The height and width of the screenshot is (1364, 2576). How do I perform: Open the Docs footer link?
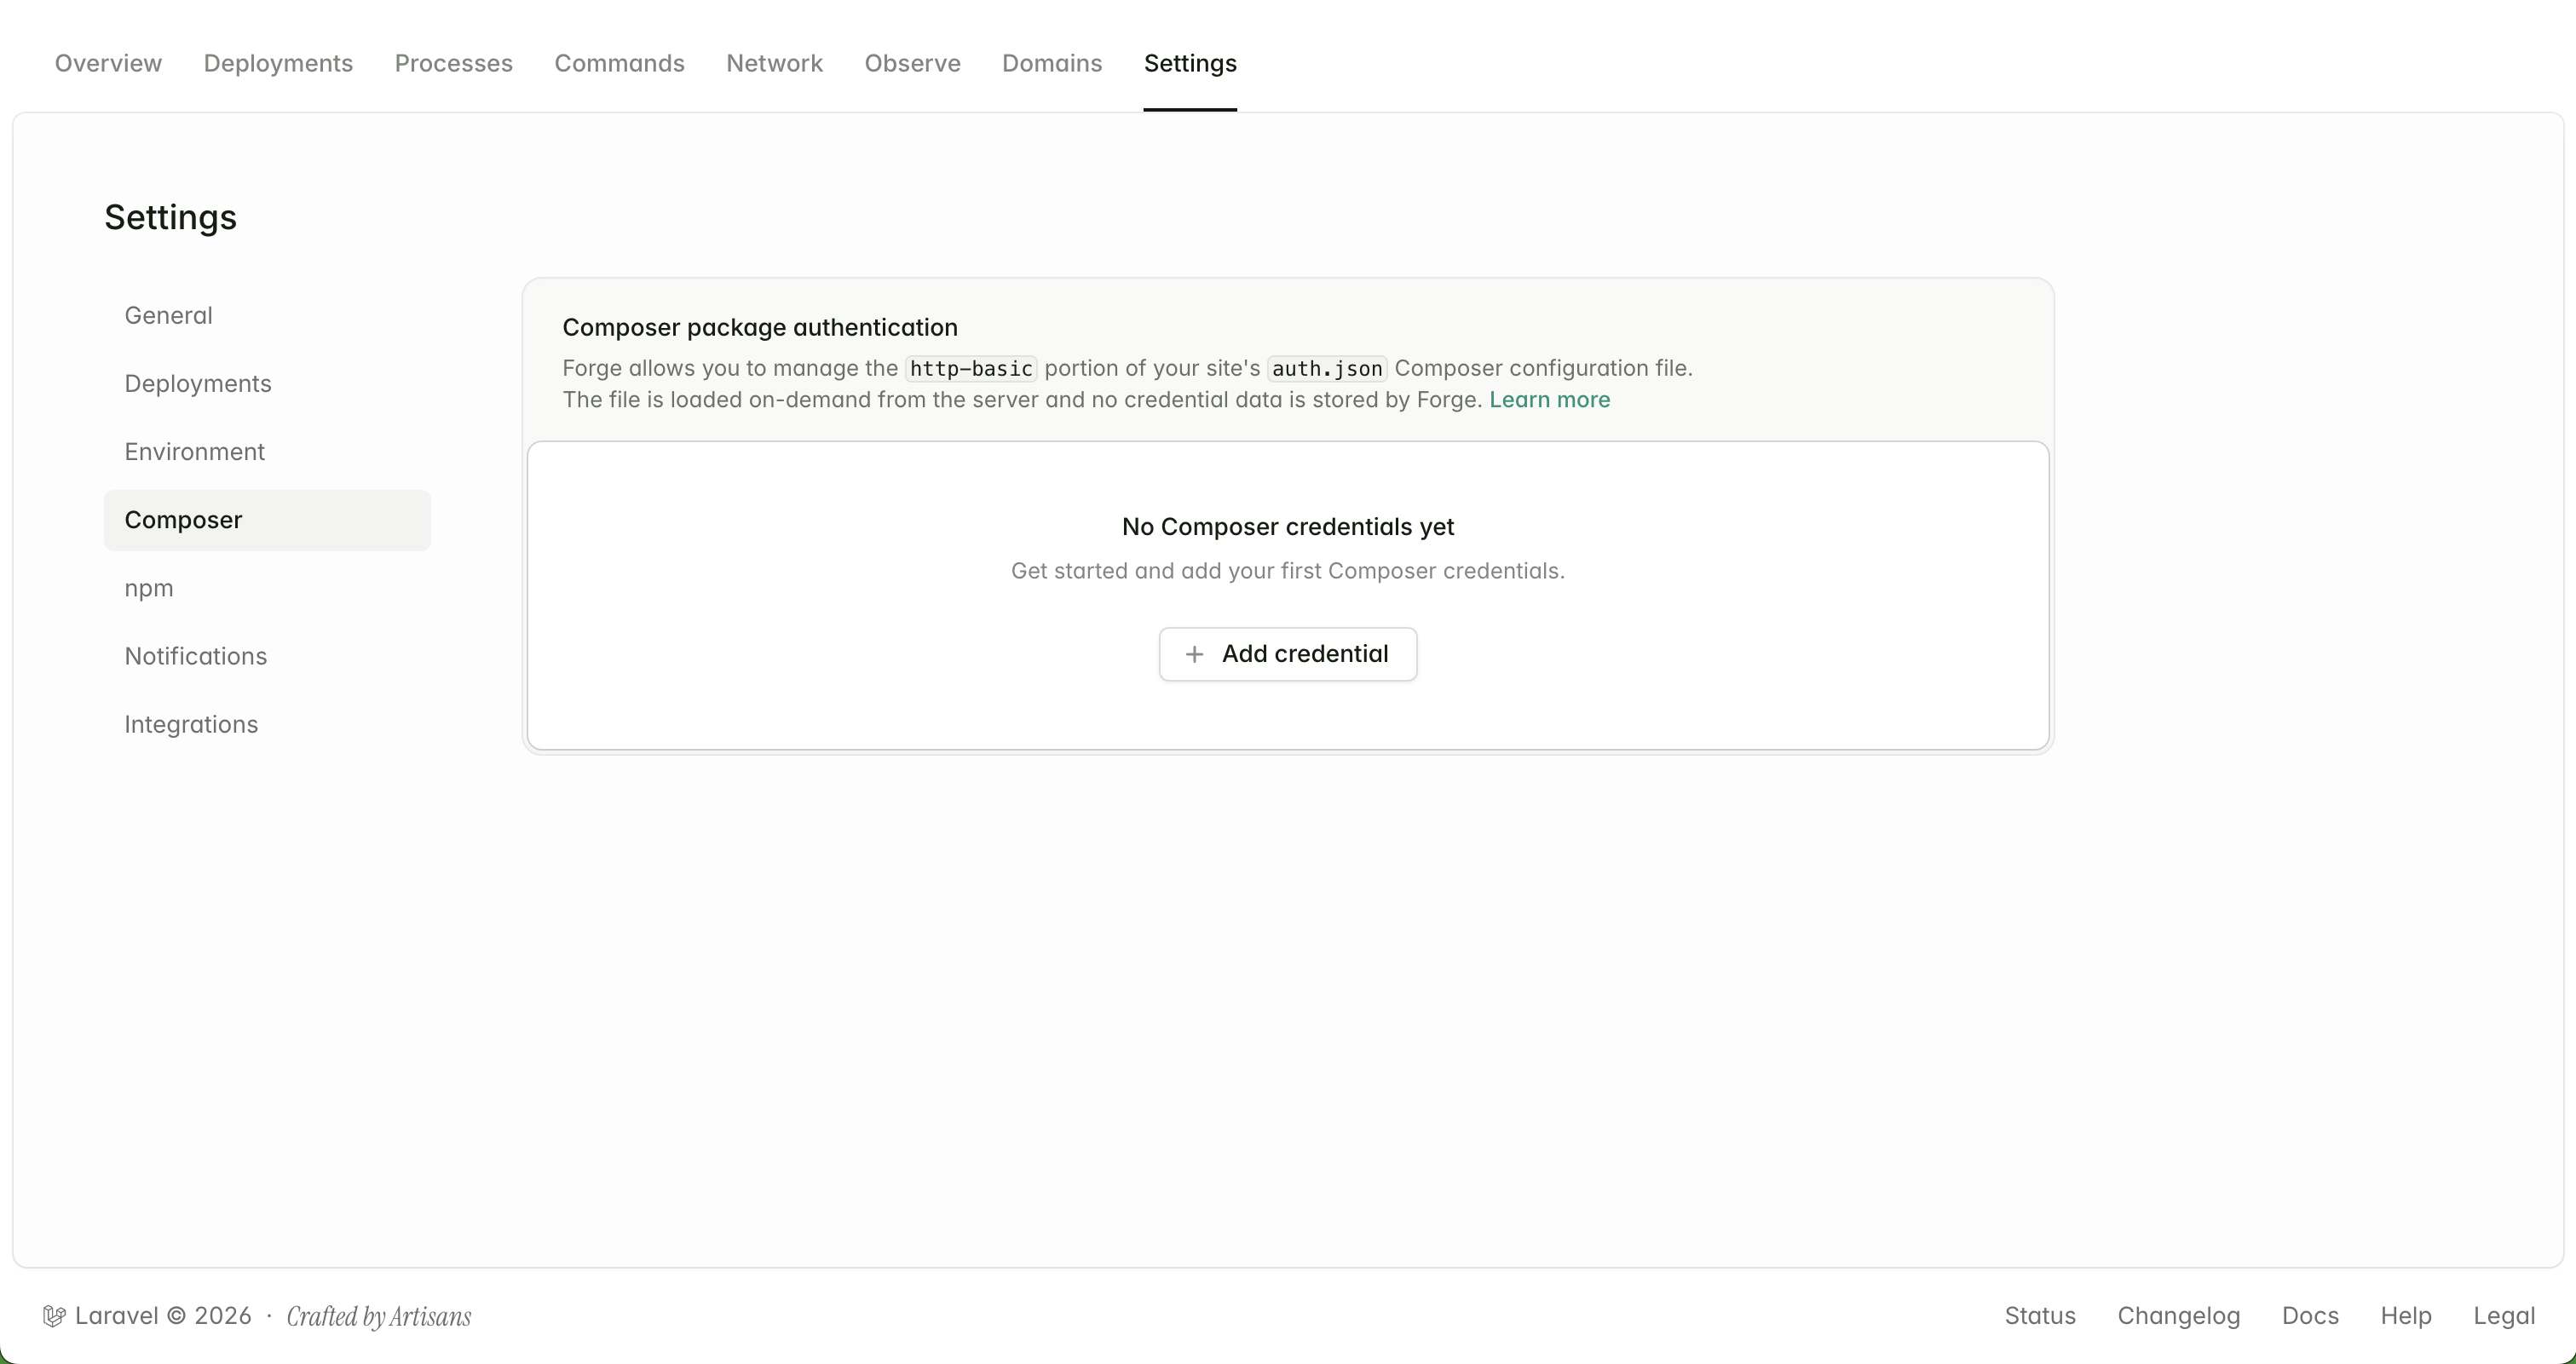[x=2310, y=1316]
